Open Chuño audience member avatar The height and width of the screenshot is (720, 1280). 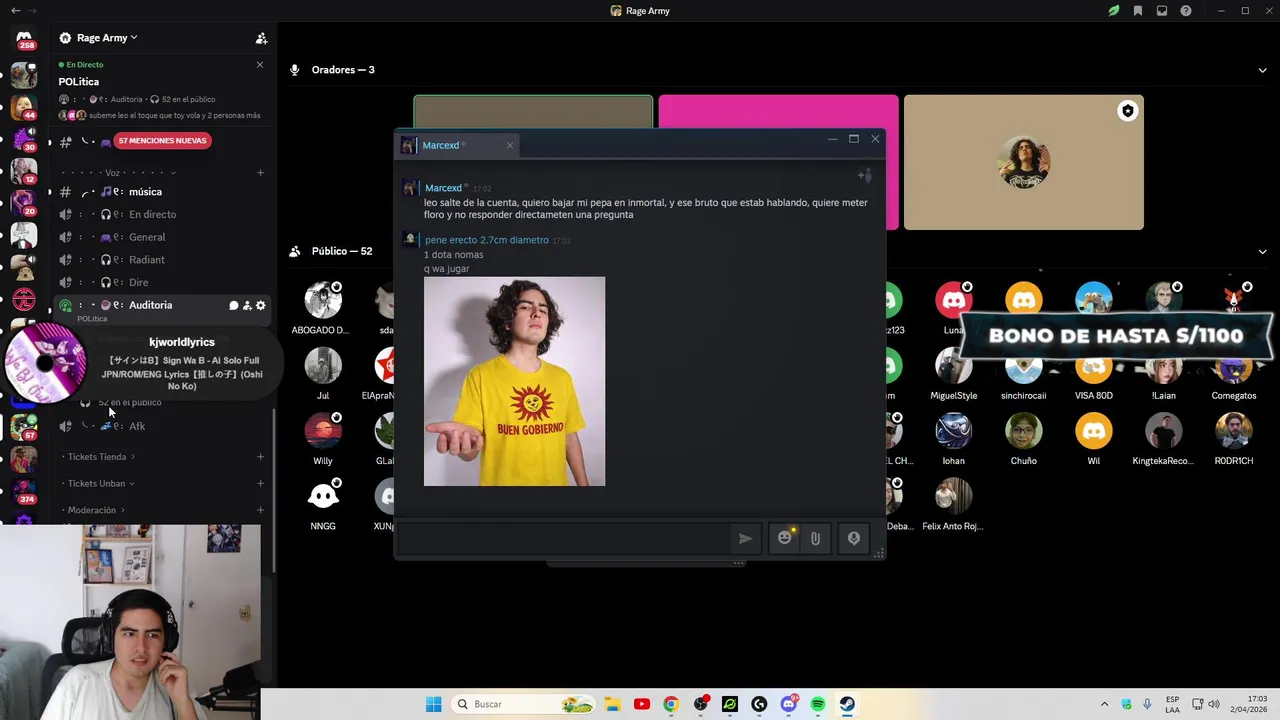[x=1023, y=431]
